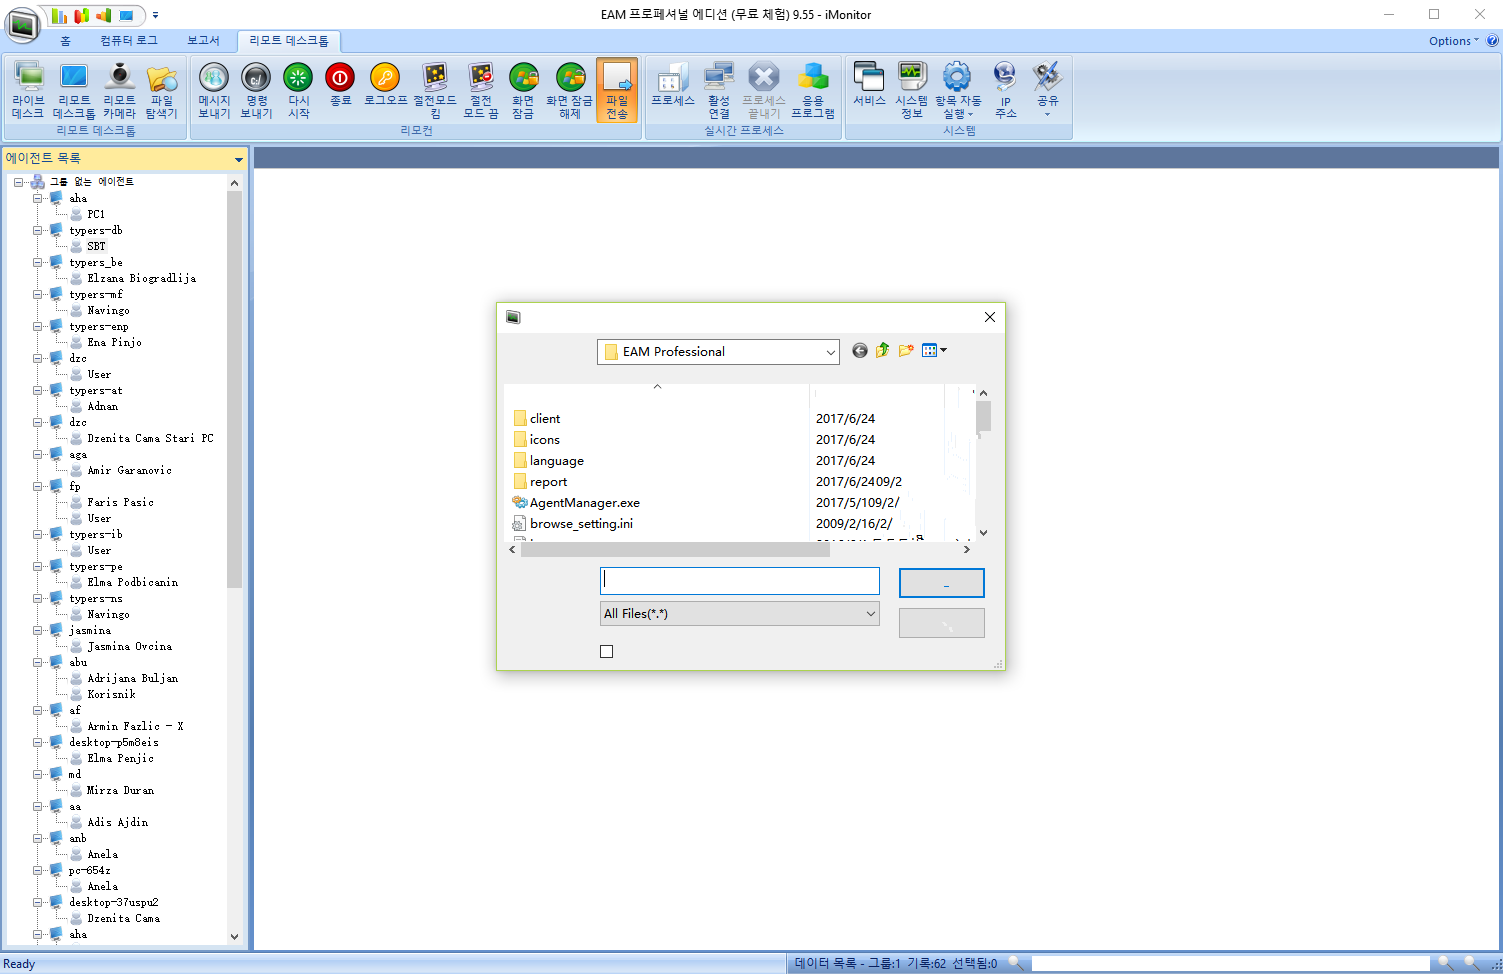Close the file dialog
Image resolution: width=1503 pixels, height=974 pixels.
click(989, 317)
